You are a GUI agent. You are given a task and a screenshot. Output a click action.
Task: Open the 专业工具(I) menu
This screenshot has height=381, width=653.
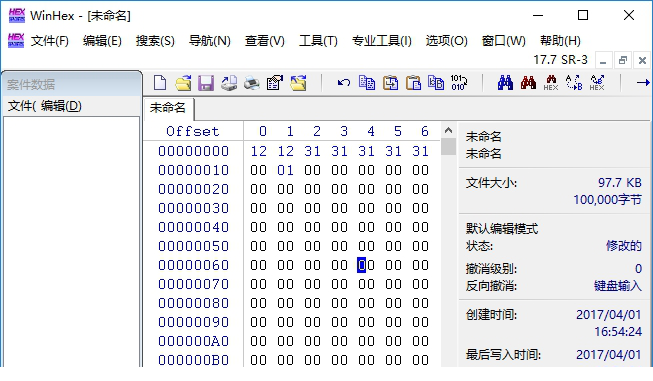tap(381, 41)
